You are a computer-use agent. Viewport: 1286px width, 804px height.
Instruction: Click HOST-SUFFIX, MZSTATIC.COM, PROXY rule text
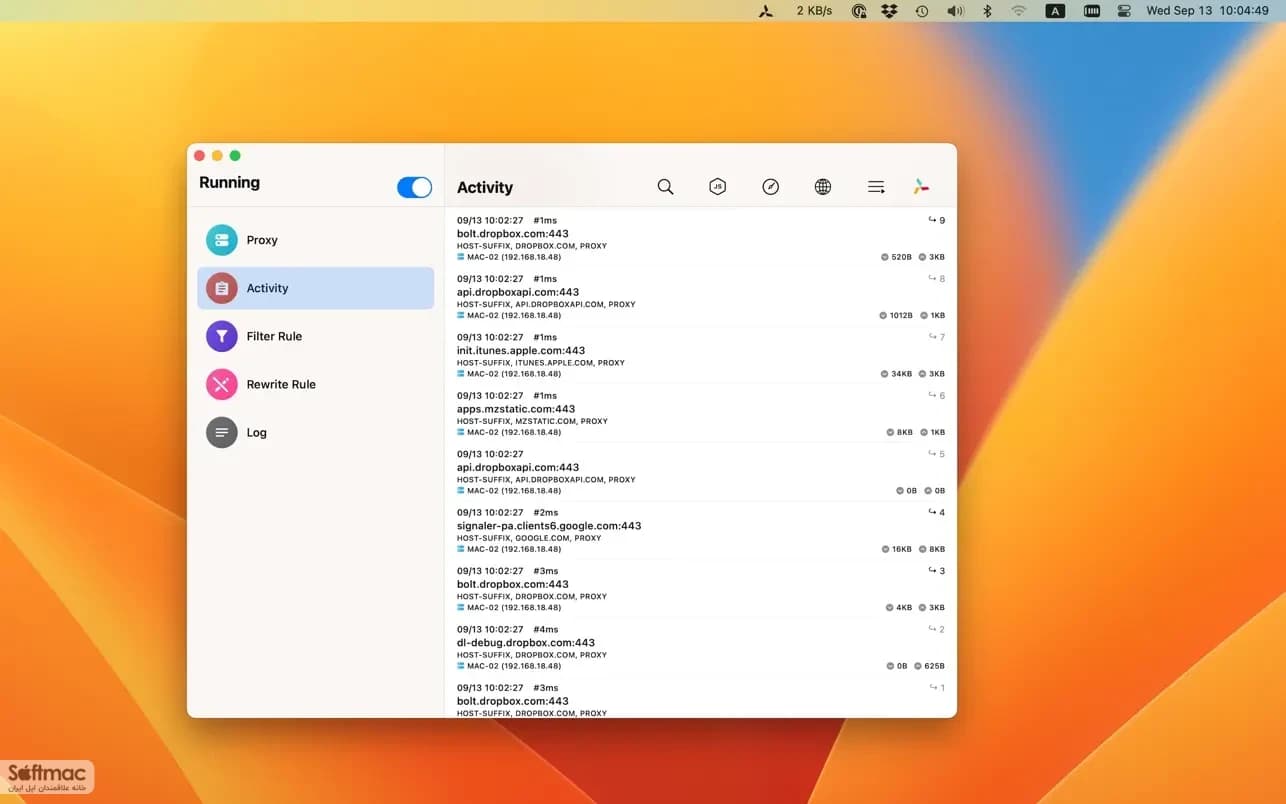[x=532, y=421]
